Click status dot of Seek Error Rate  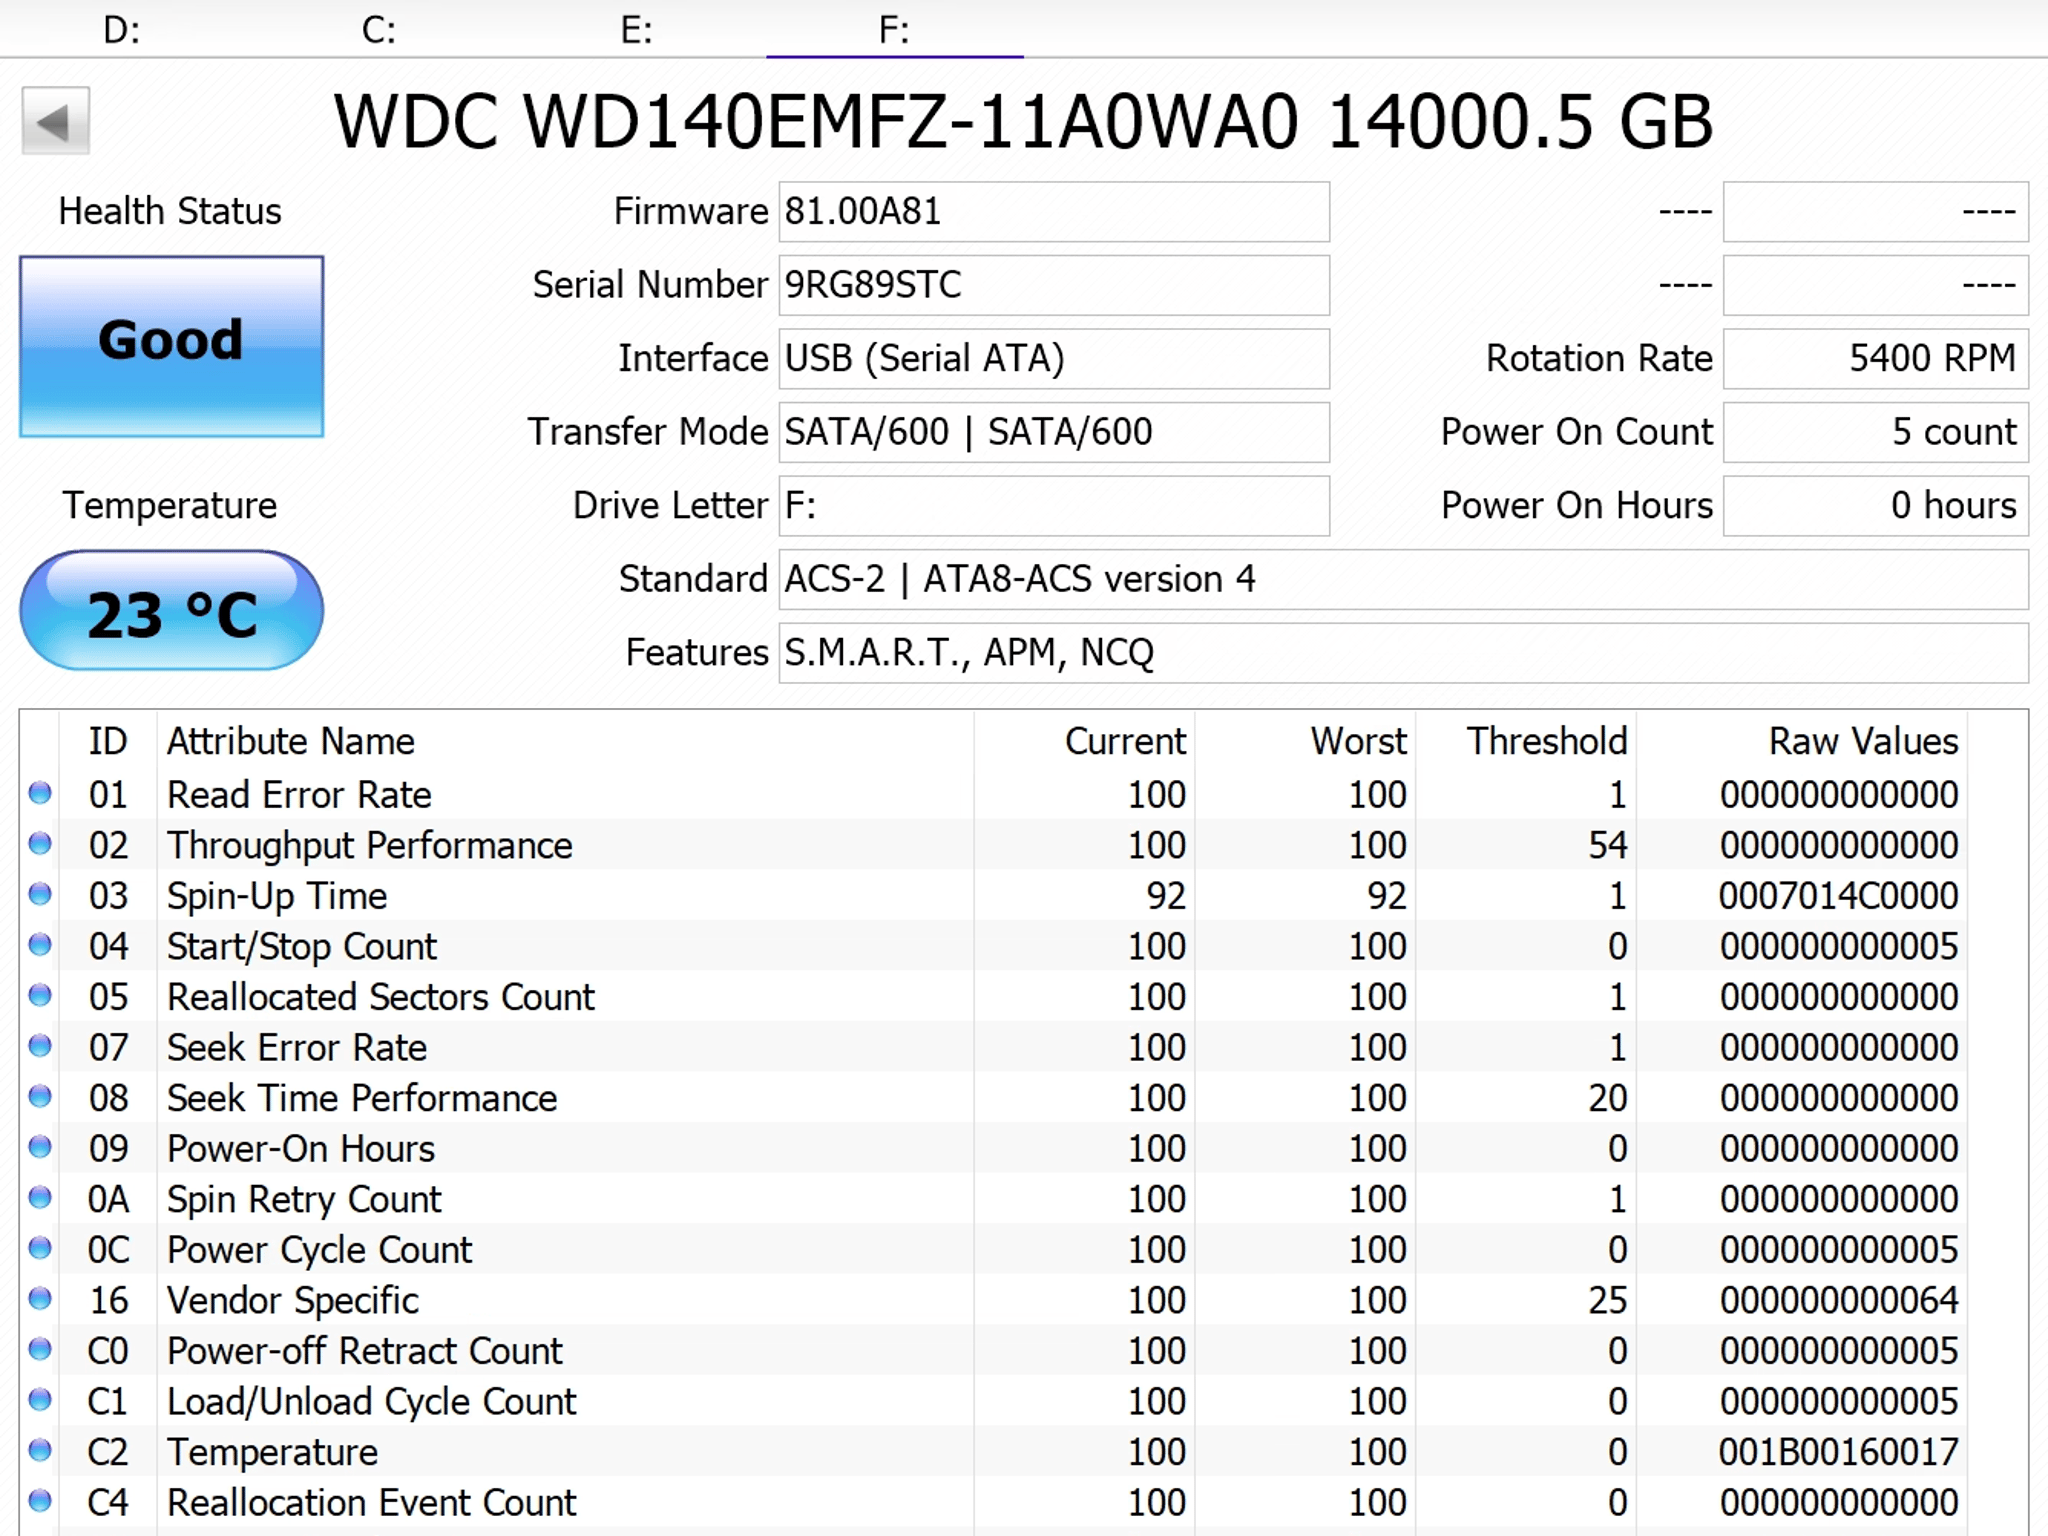click(40, 1046)
